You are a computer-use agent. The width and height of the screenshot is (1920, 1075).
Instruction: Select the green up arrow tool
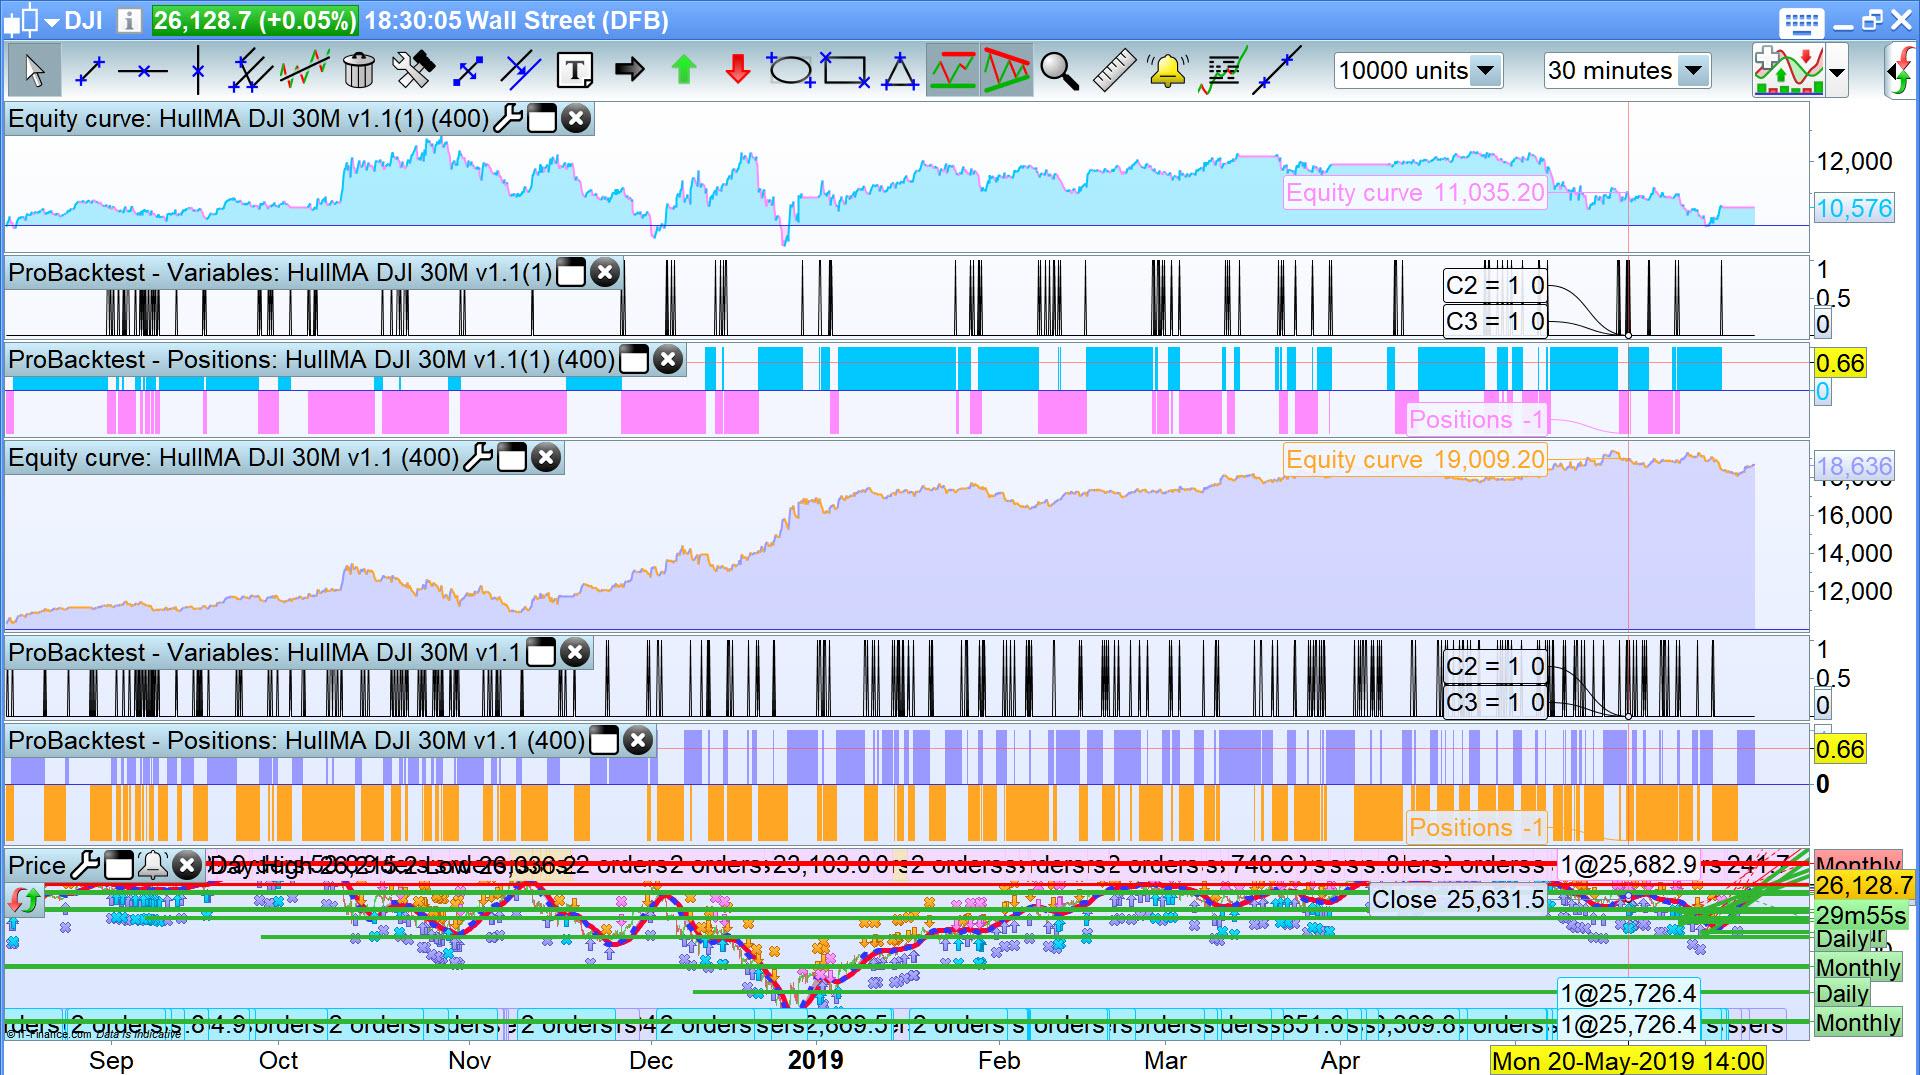point(684,70)
